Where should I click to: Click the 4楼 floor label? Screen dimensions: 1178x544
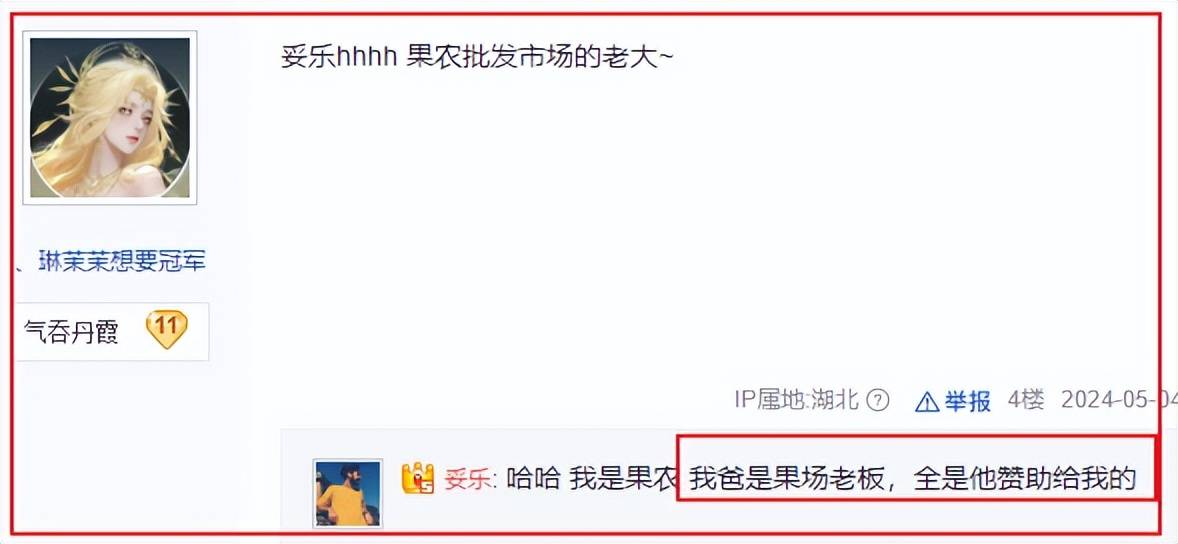(1025, 400)
